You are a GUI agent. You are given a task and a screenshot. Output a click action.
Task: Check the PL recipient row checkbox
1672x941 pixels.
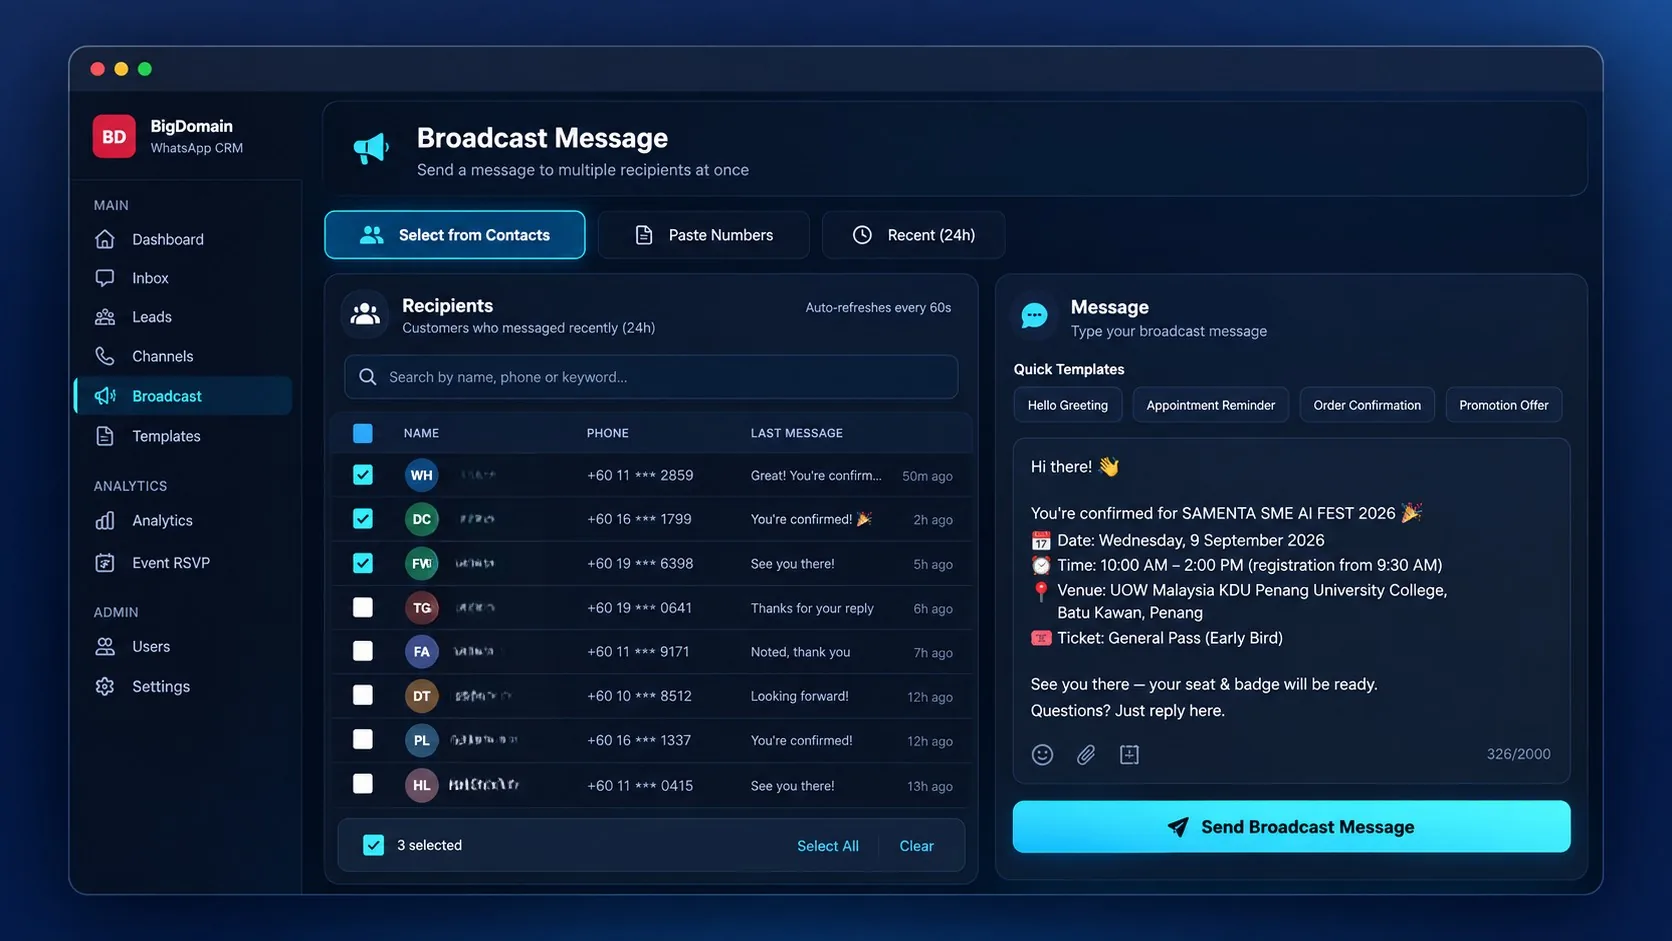[x=363, y=739]
